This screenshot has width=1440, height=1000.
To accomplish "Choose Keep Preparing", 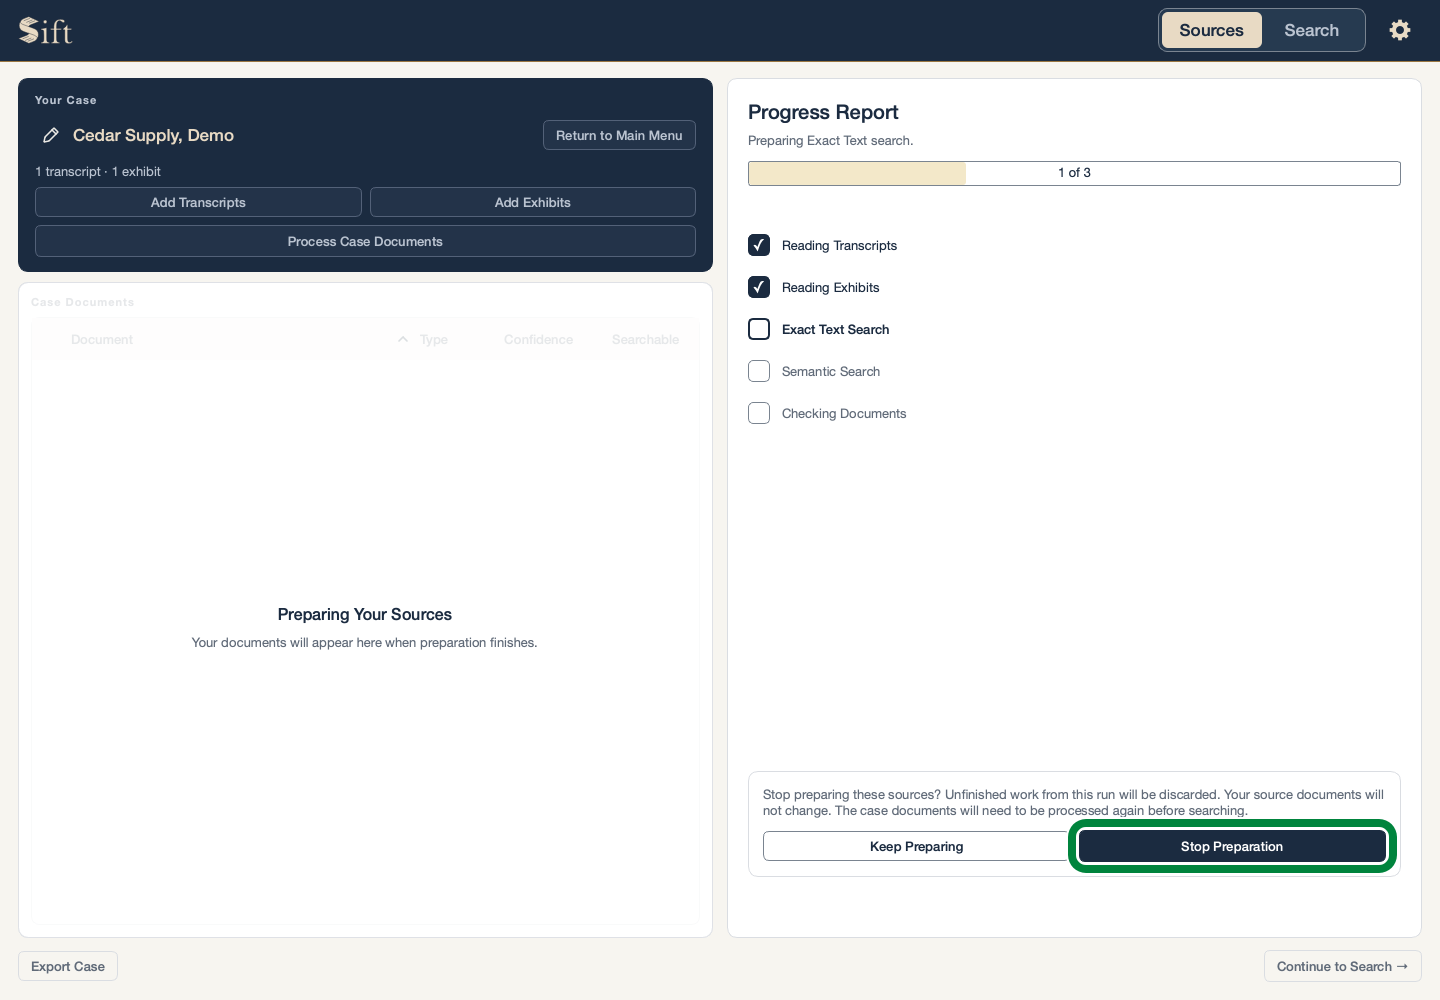I will pos(916,846).
